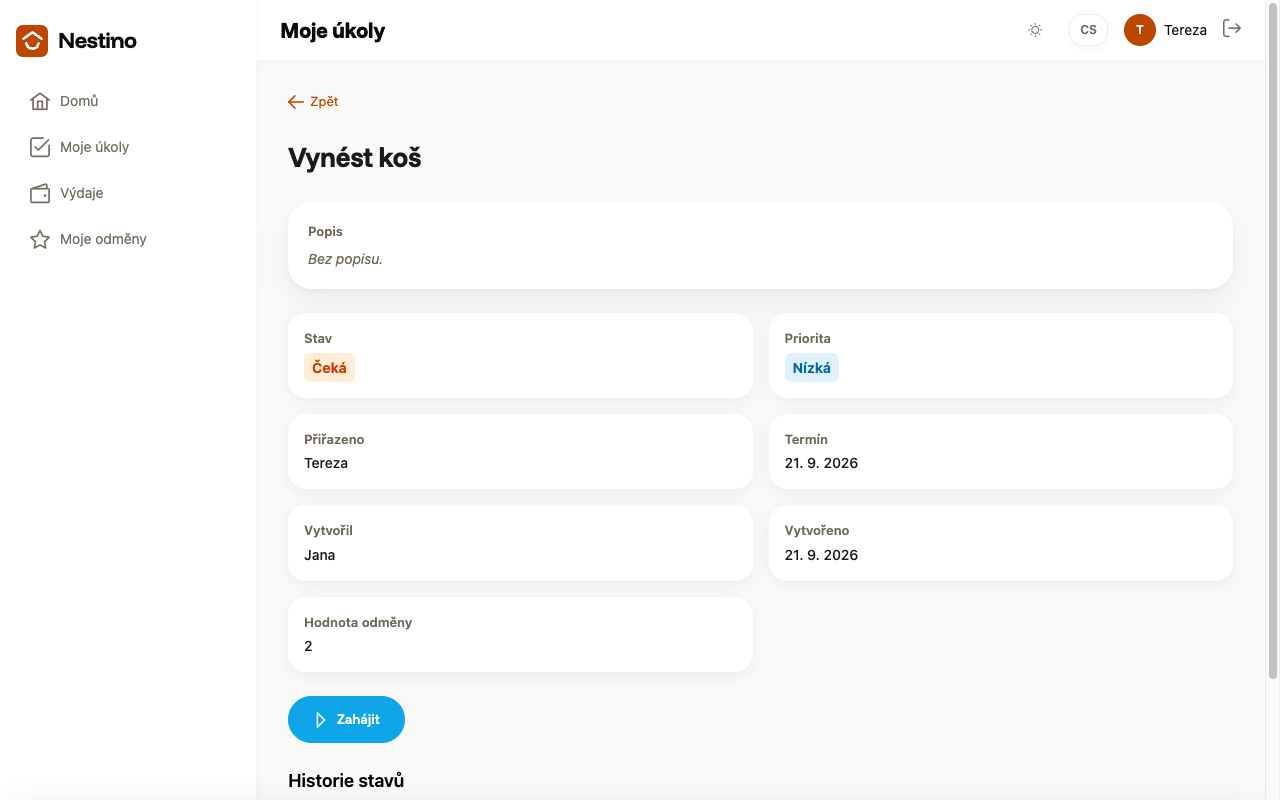The height and width of the screenshot is (800, 1280).
Task: Toggle the light/dark theme sun icon
Action: [x=1035, y=30]
